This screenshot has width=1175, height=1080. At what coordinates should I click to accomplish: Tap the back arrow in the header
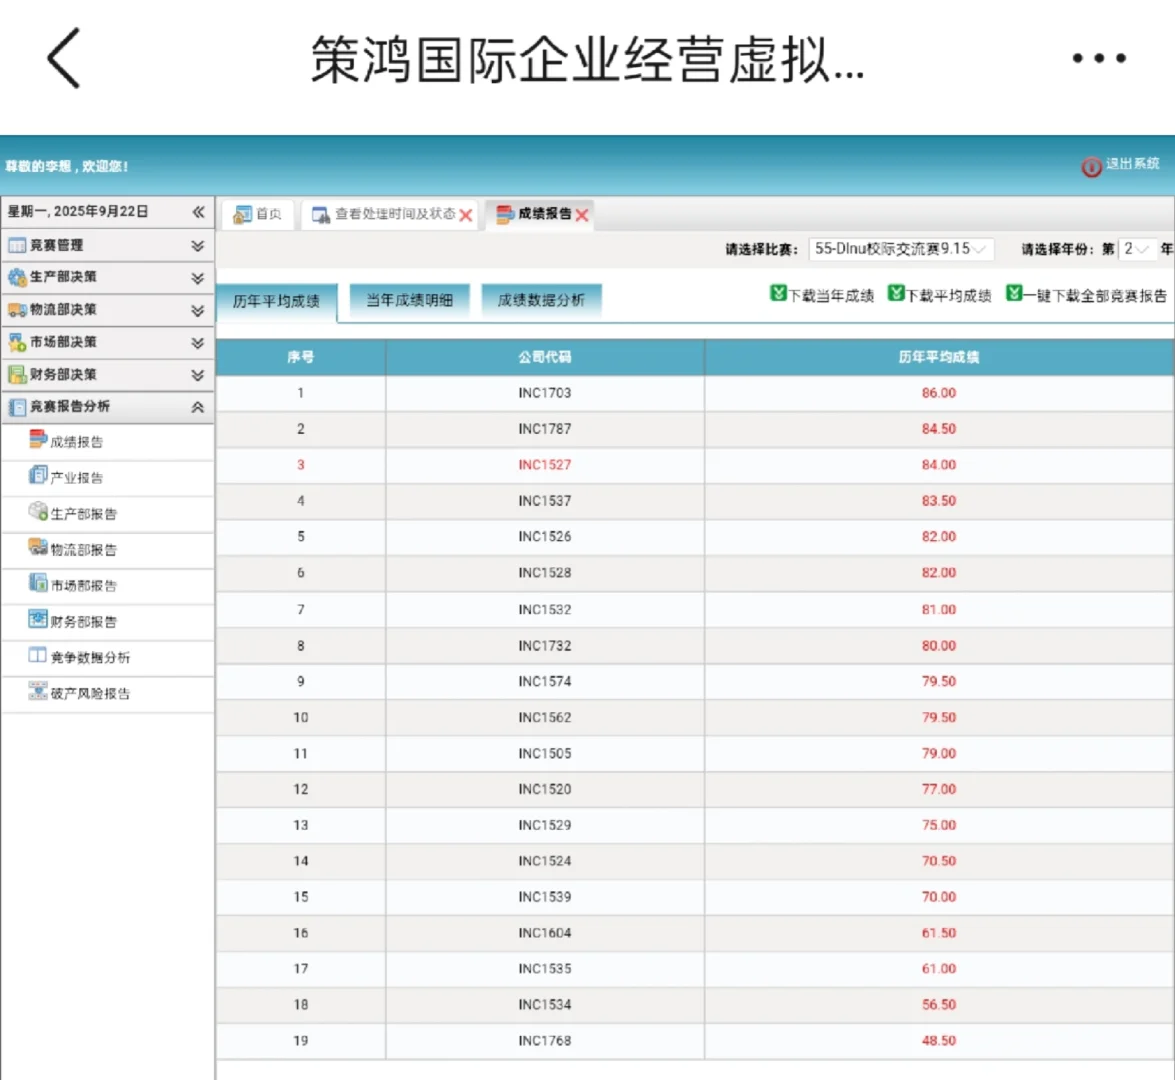click(x=64, y=58)
